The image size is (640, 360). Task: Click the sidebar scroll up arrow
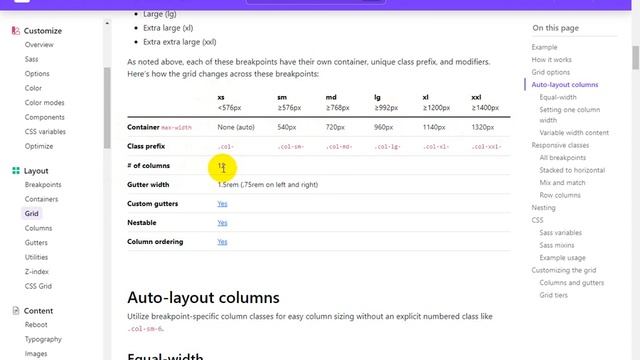(x=107, y=23)
